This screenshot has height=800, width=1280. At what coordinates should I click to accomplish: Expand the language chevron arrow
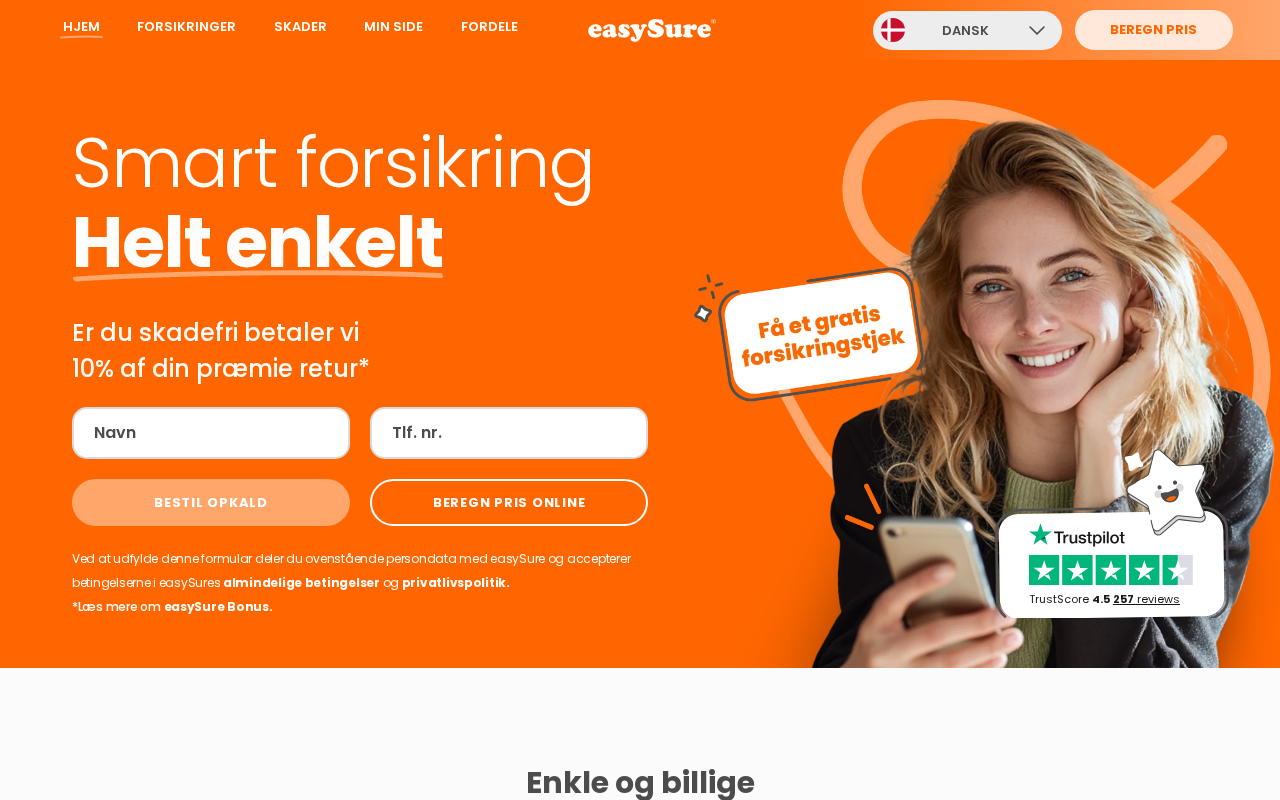pyautogui.click(x=1037, y=31)
